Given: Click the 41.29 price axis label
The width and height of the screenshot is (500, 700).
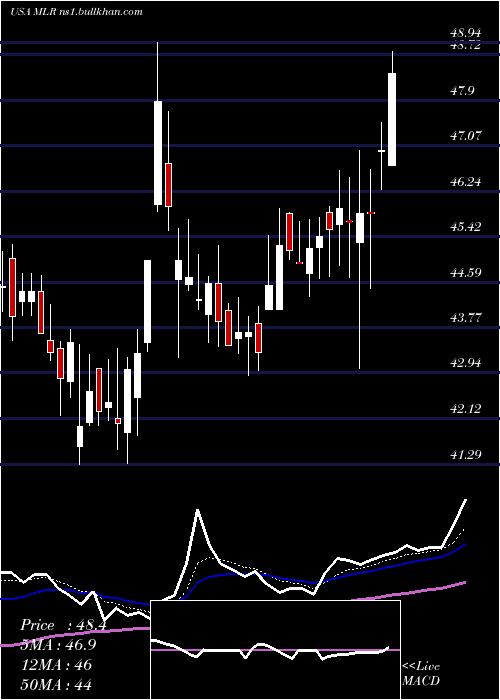Looking at the screenshot, I should tap(466, 455).
